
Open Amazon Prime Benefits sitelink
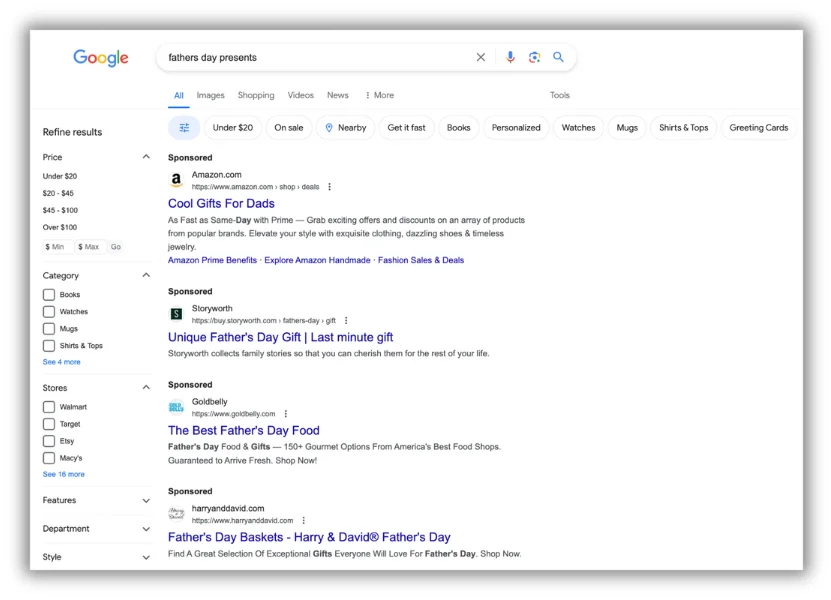click(212, 260)
